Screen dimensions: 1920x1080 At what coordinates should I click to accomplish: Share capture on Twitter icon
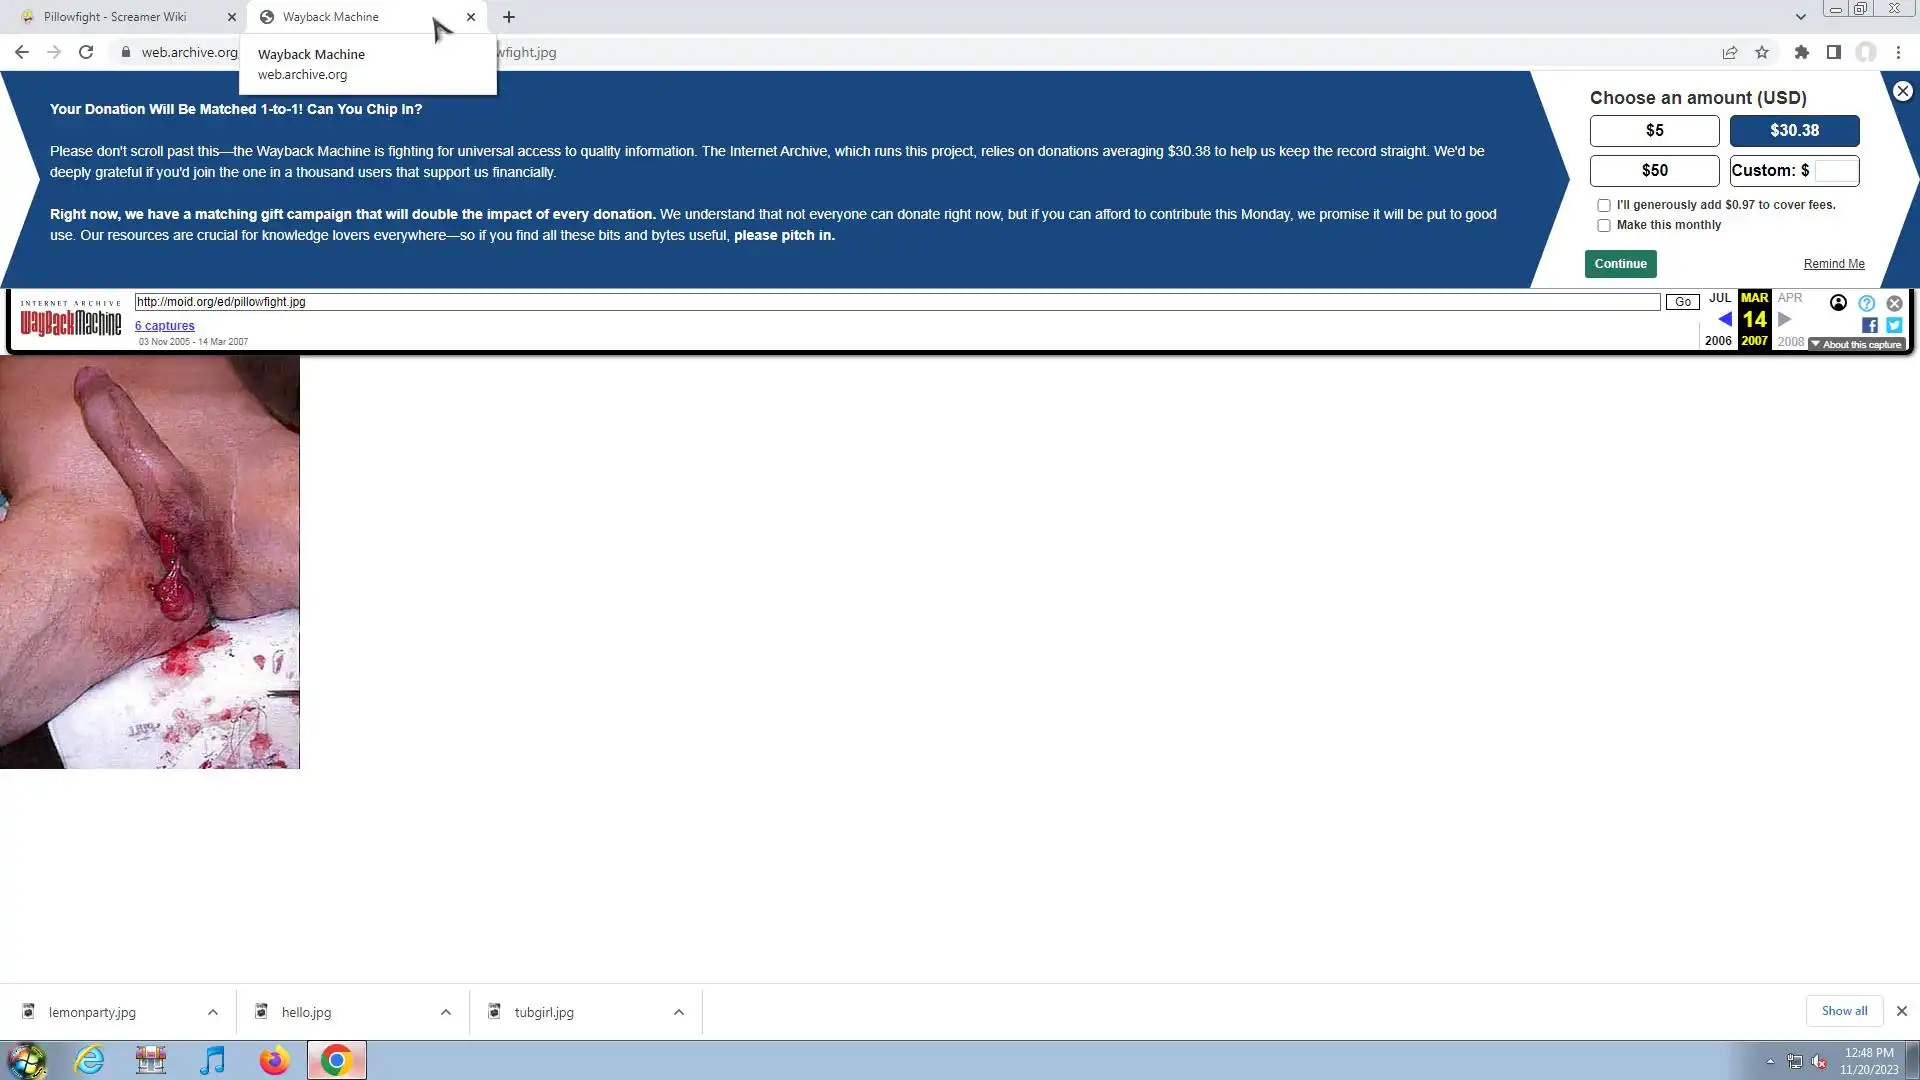click(x=1893, y=325)
